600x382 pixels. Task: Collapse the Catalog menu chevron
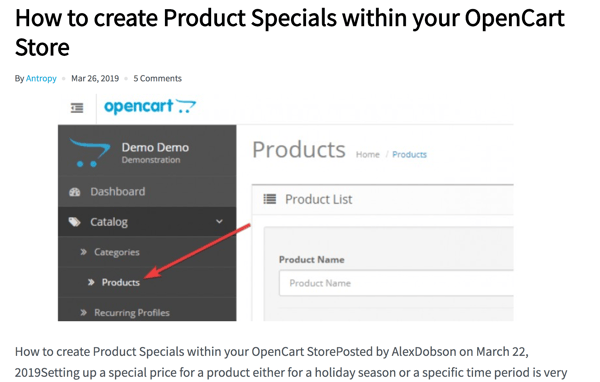tap(219, 222)
